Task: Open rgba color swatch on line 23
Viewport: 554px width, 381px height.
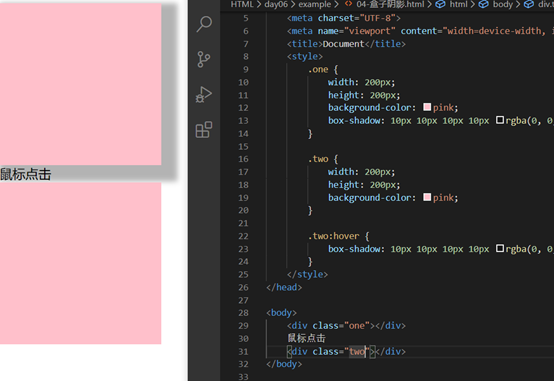Action: pyautogui.click(x=500, y=248)
